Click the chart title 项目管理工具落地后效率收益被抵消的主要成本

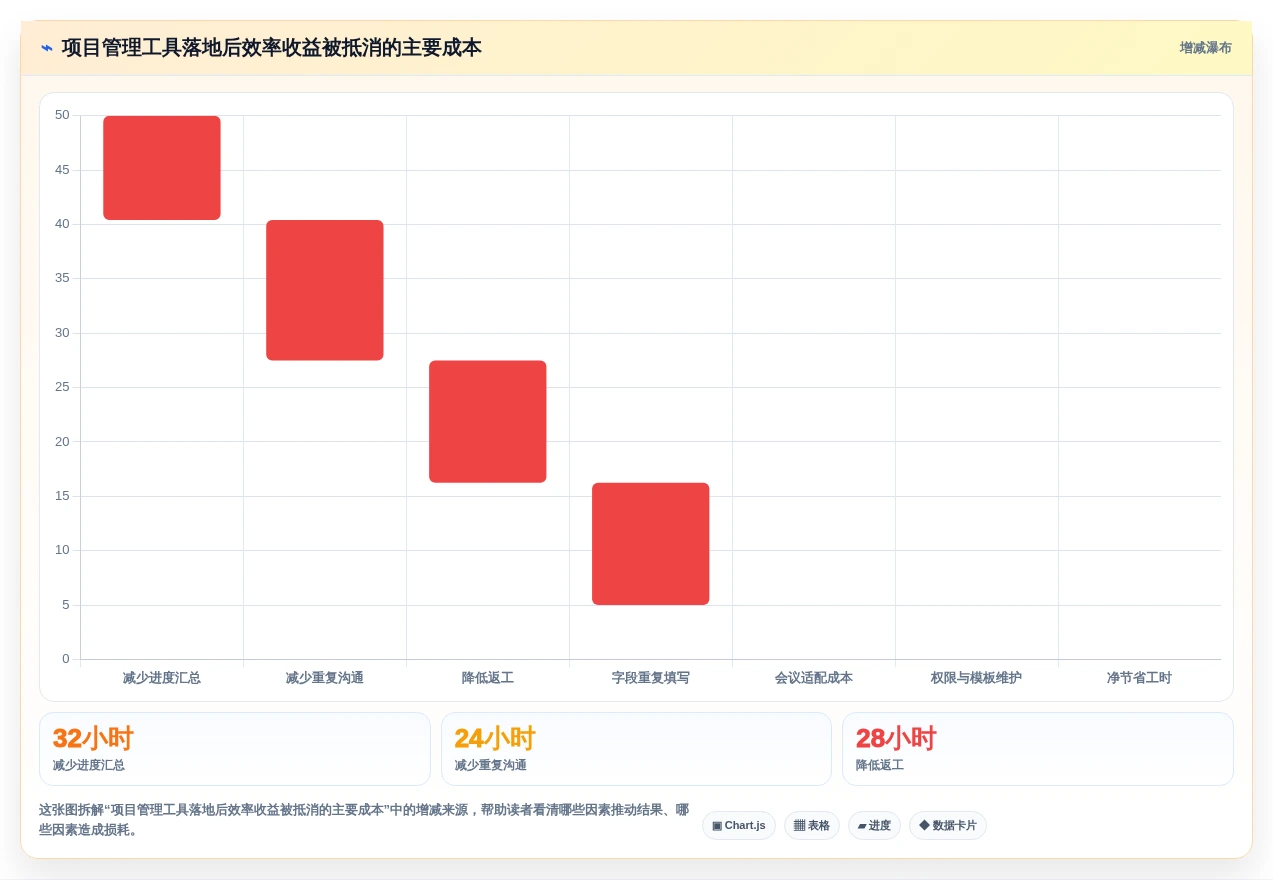coord(272,48)
